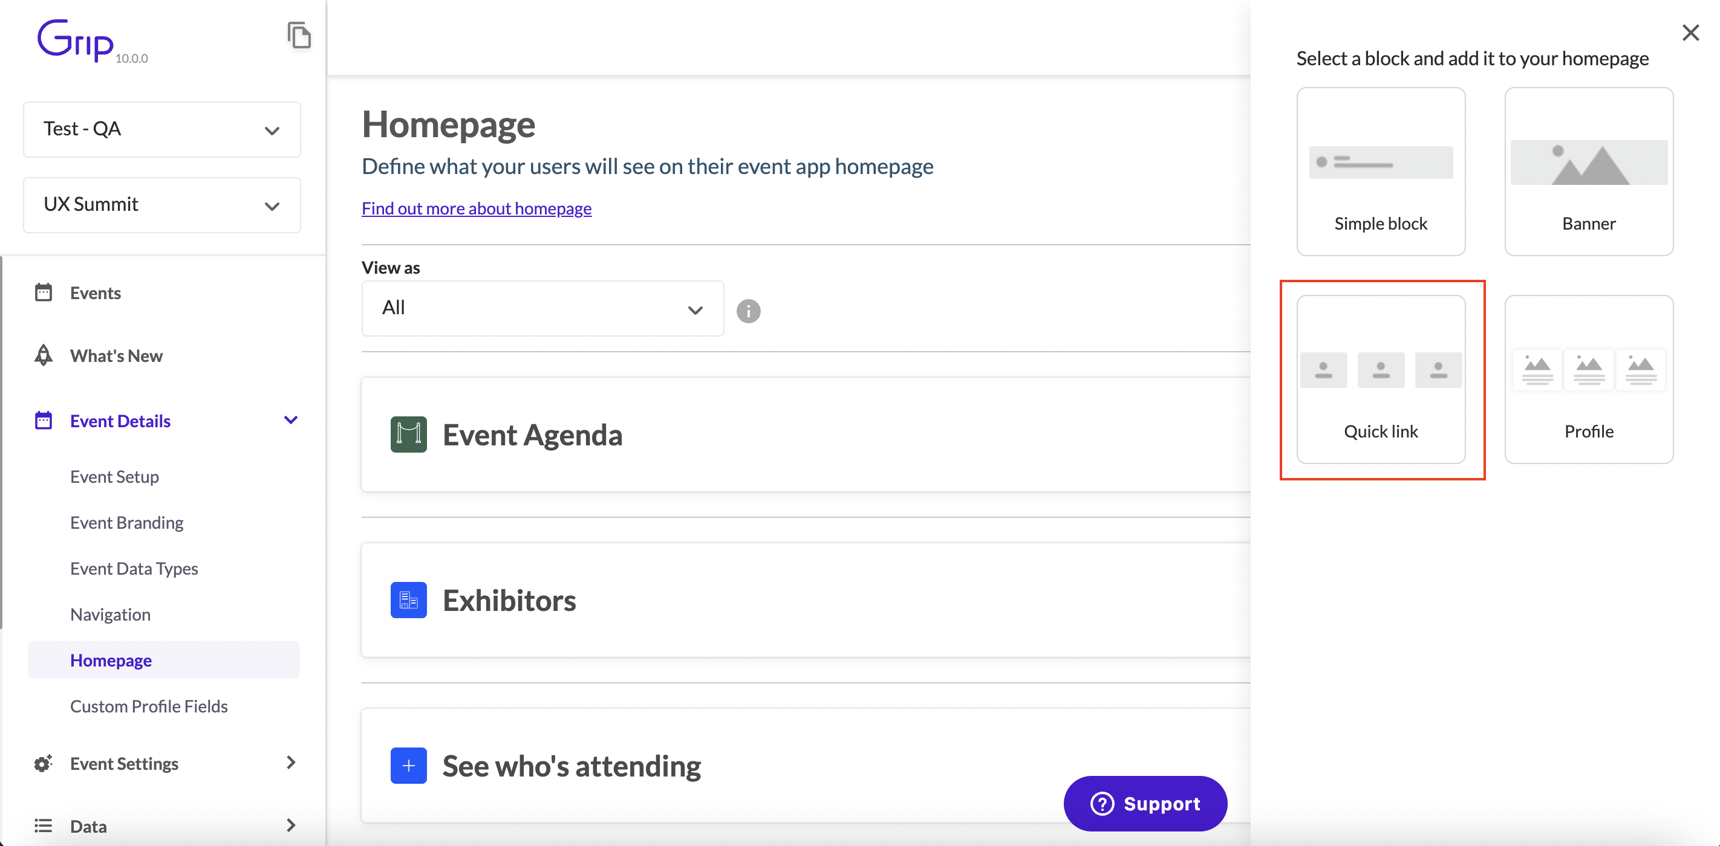This screenshot has width=1720, height=846.
Task: Expand the Event Settings section
Action: pos(290,763)
